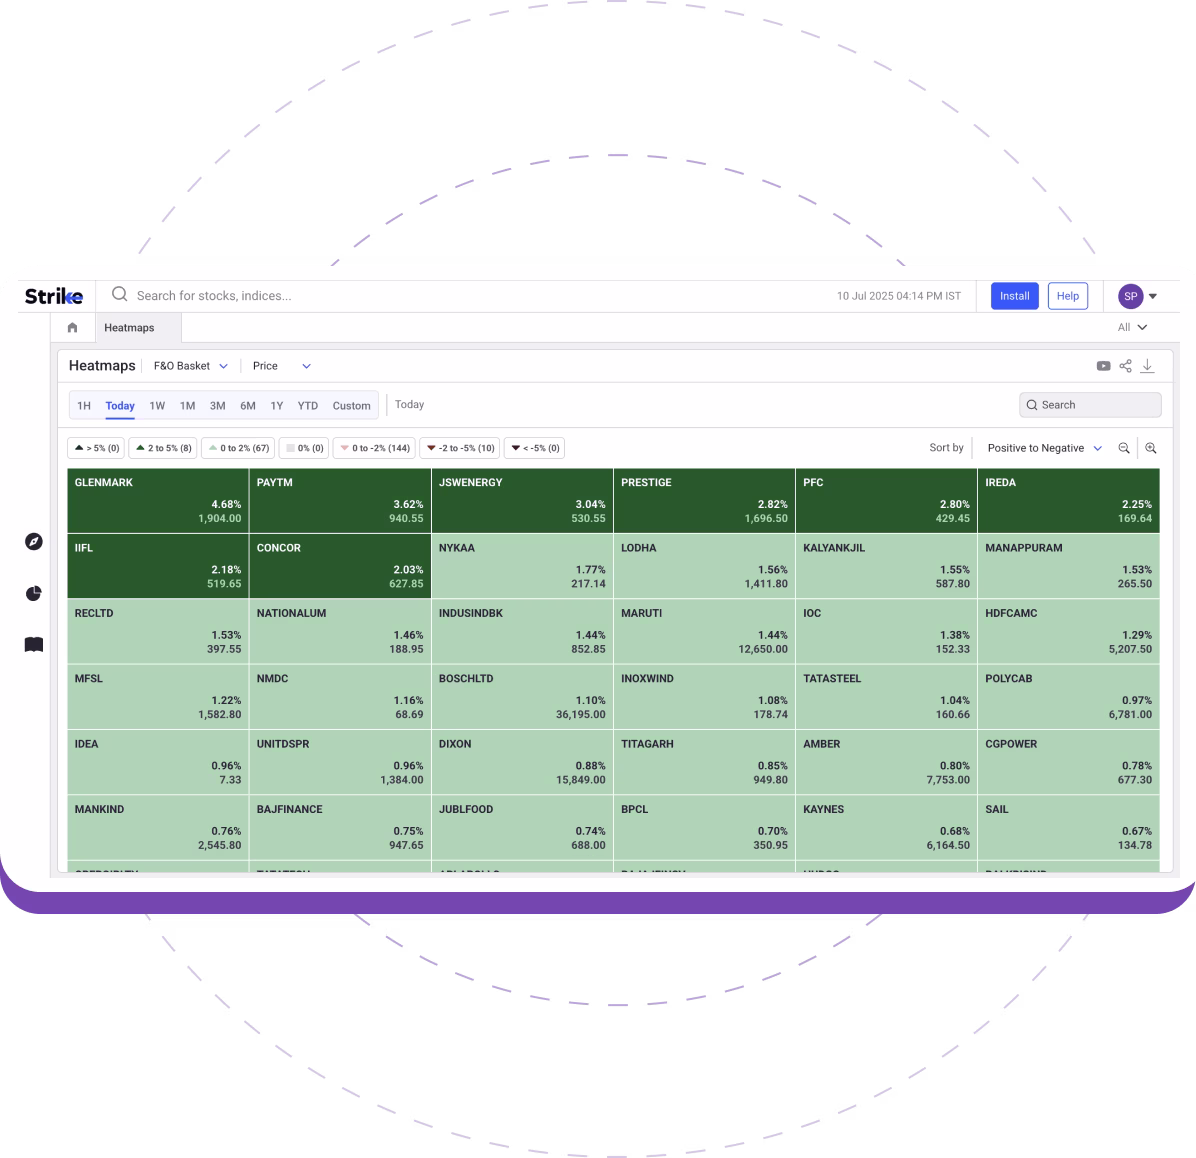This screenshot has height=1158, width=1196.
Task: Switch to the YTD timeframe tab
Action: click(307, 406)
